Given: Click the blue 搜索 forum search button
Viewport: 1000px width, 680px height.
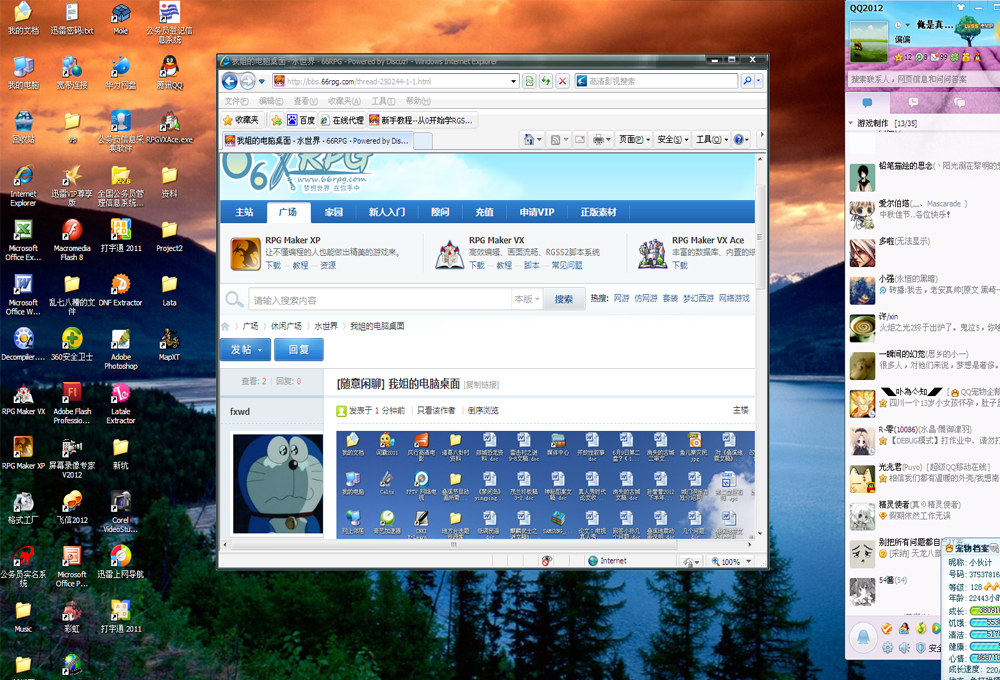Looking at the screenshot, I should pos(564,299).
